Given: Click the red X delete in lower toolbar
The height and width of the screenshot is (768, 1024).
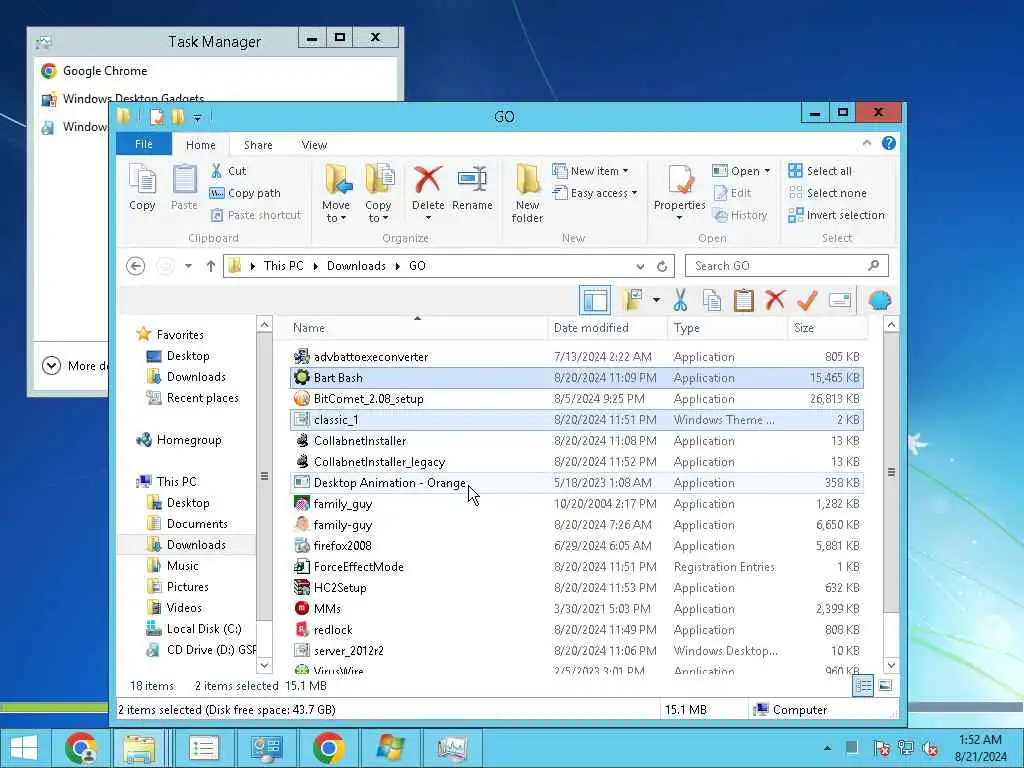Looking at the screenshot, I should point(775,300).
